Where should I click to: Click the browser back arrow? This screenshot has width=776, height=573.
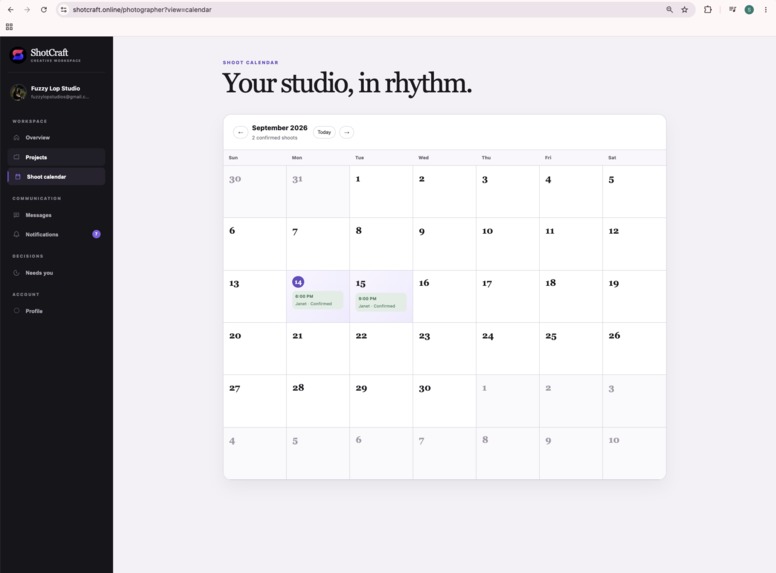(x=10, y=9)
